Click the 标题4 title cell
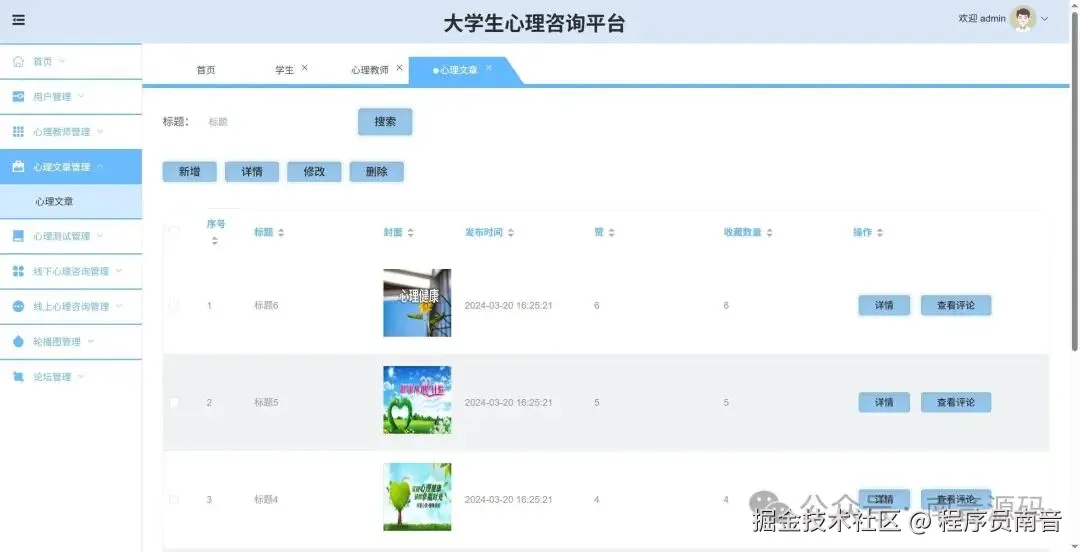 tap(266, 500)
